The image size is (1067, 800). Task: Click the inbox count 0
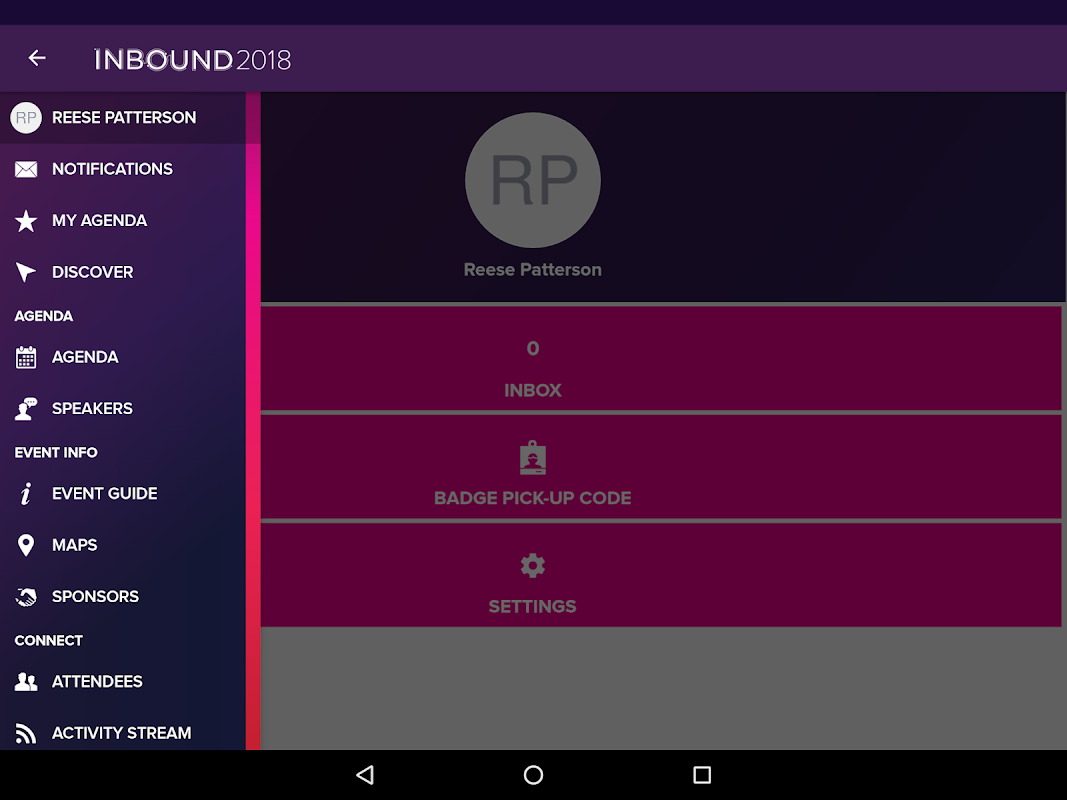pyautogui.click(x=533, y=349)
